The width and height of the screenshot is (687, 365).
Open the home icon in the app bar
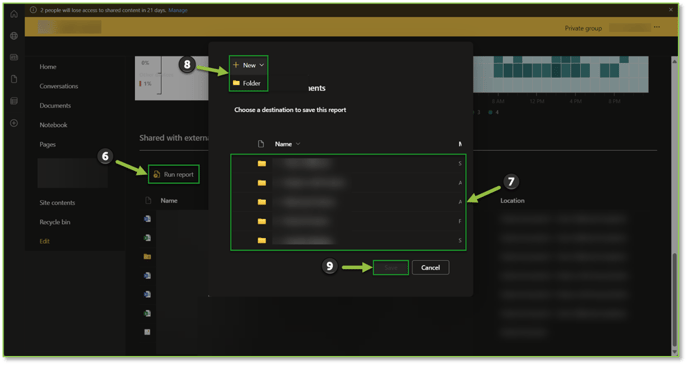point(14,14)
